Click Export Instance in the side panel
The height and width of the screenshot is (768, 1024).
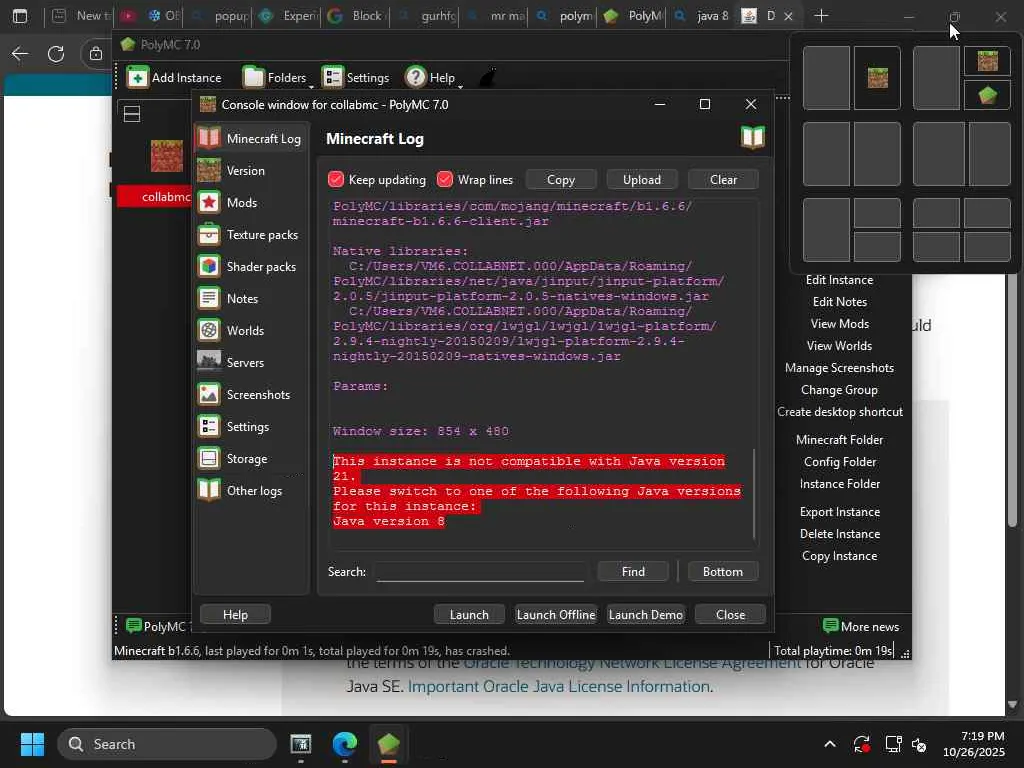tap(839, 512)
